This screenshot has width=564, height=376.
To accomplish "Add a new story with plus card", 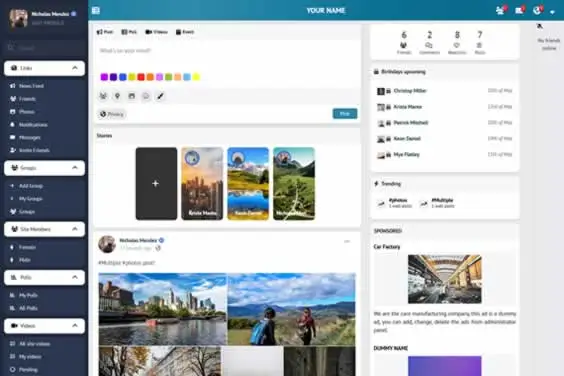I will tap(156, 184).
